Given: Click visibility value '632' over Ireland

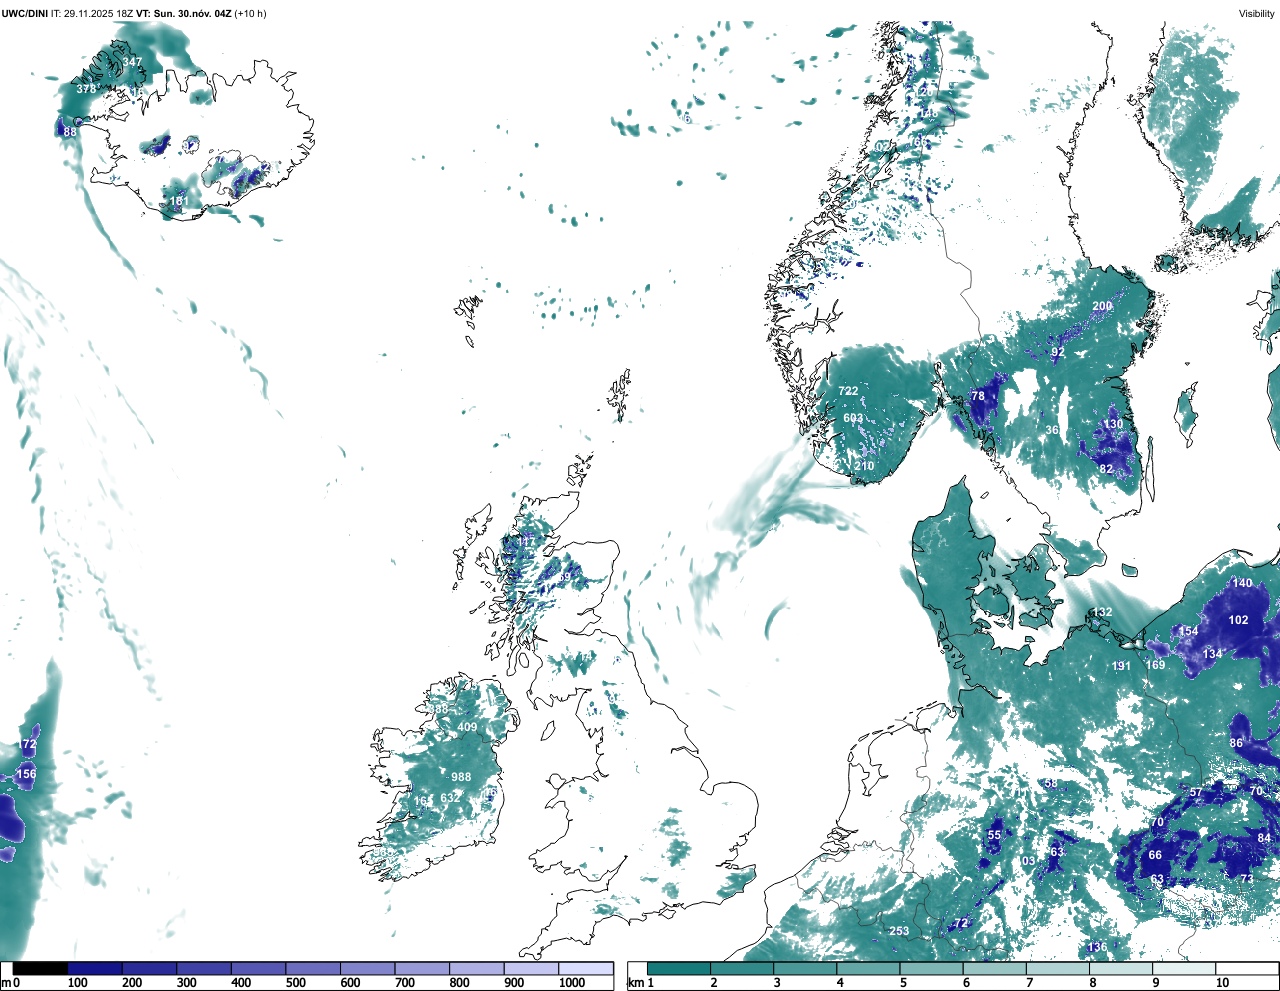Looking at the screenshot, I should point(451,797).
